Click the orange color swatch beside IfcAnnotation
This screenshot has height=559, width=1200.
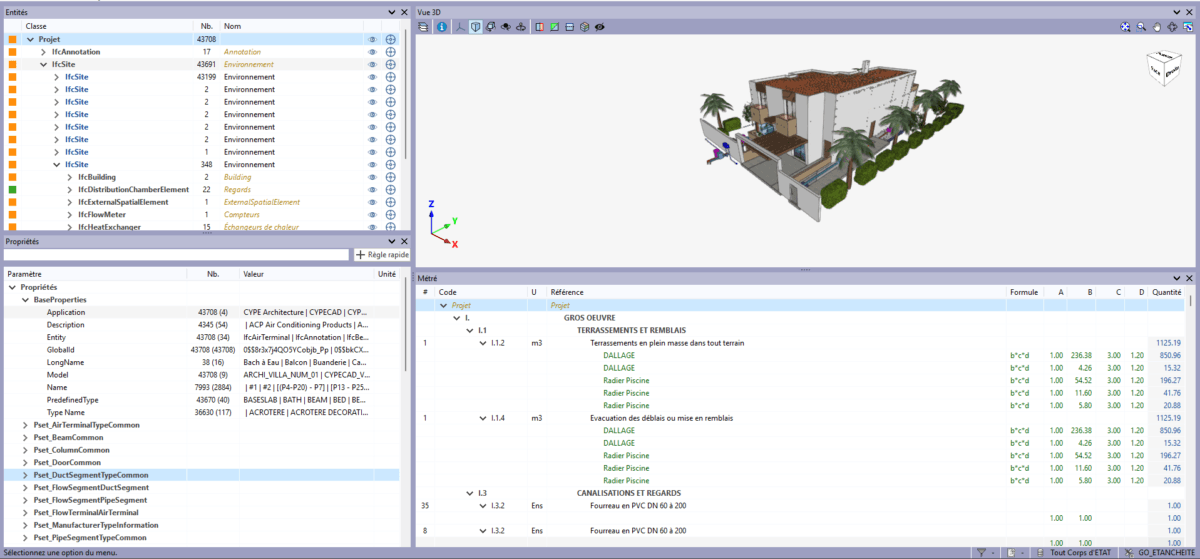click(x=13, y=52)
